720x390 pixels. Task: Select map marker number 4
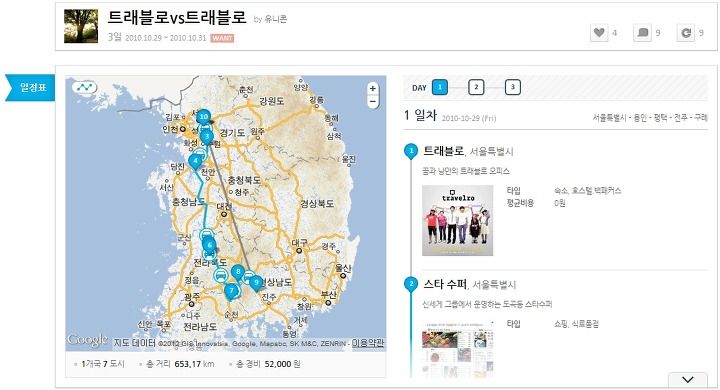196,161
